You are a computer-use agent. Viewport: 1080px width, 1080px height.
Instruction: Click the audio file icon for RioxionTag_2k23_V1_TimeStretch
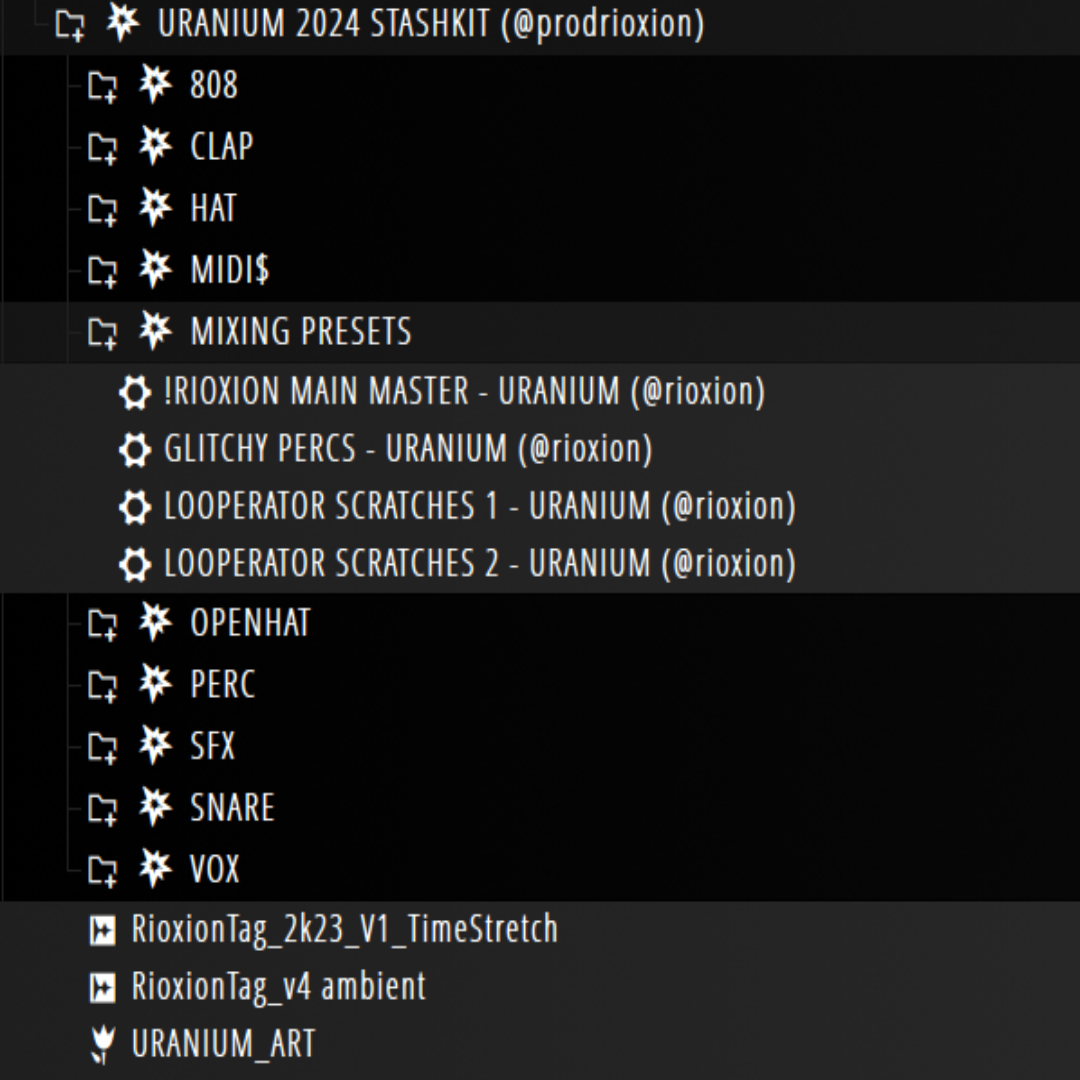(103, 931)
